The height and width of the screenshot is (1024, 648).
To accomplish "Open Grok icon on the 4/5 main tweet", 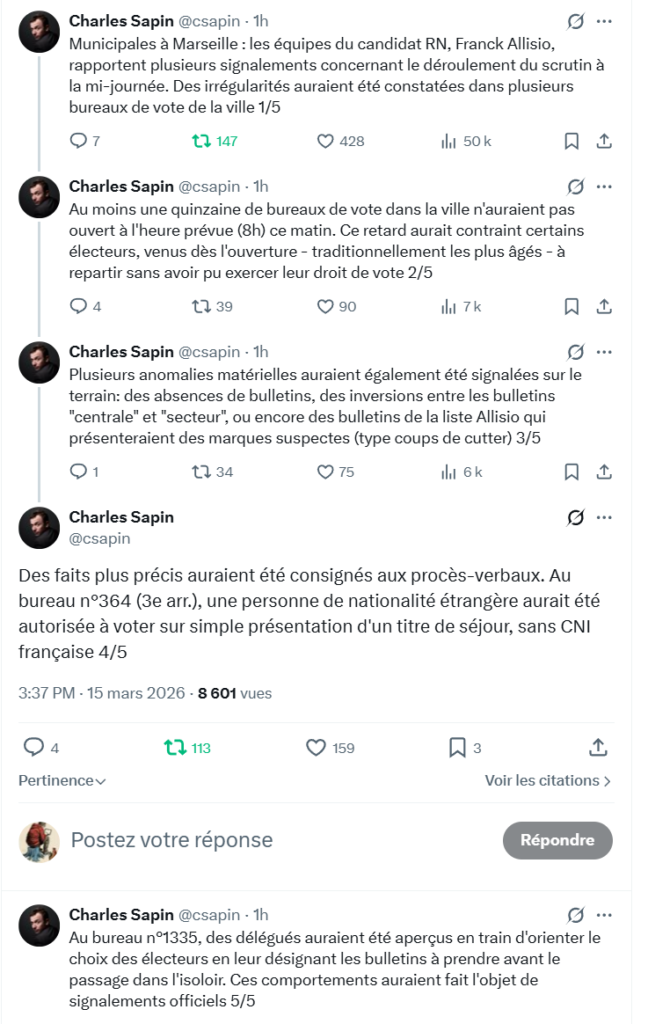I will point(575,517).
